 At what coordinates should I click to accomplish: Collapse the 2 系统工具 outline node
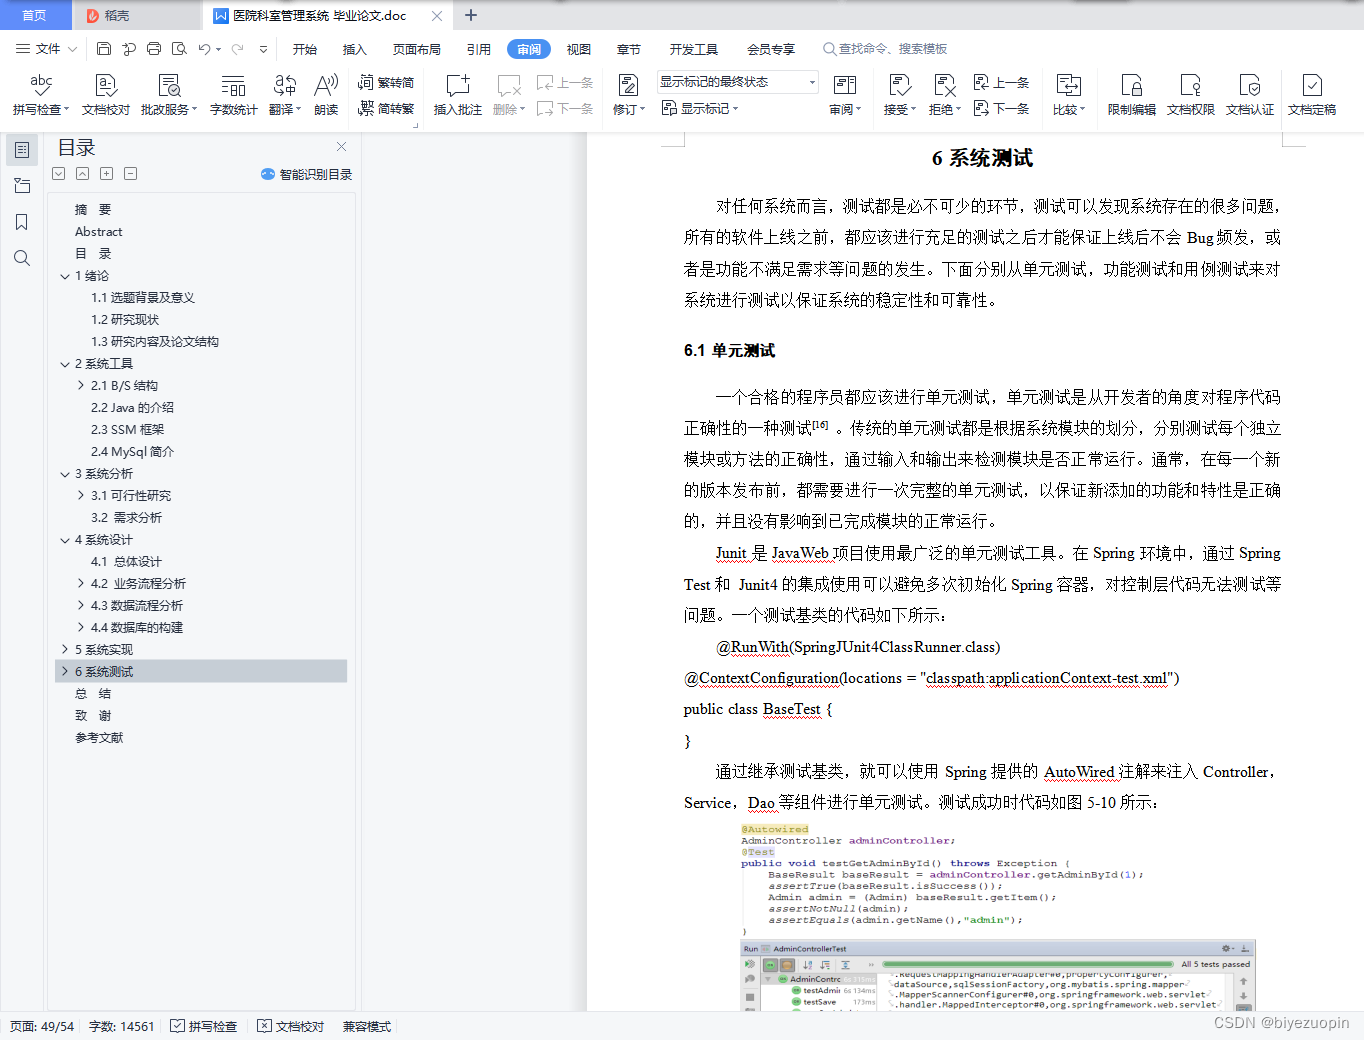[65, 364]
